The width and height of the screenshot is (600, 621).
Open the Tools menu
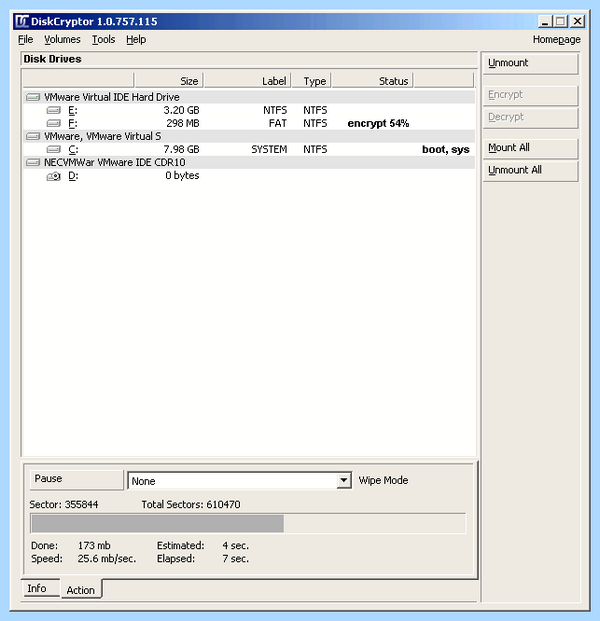[x=103, y=40]
